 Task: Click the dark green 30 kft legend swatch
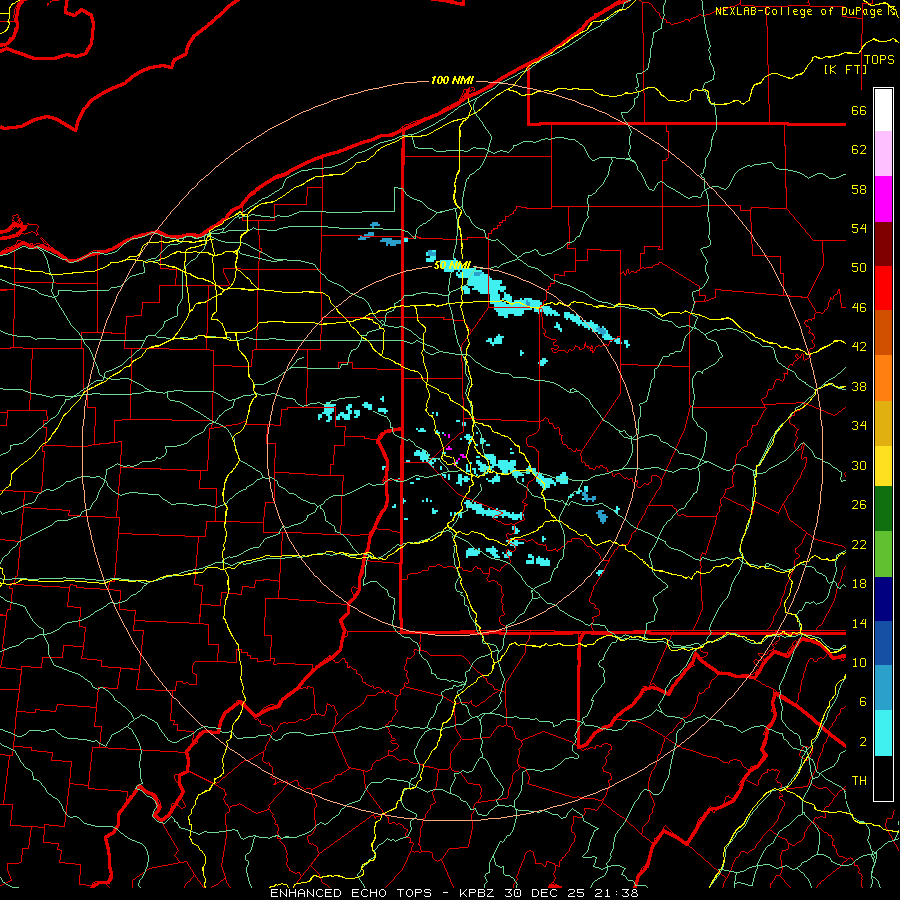[883, 509]
